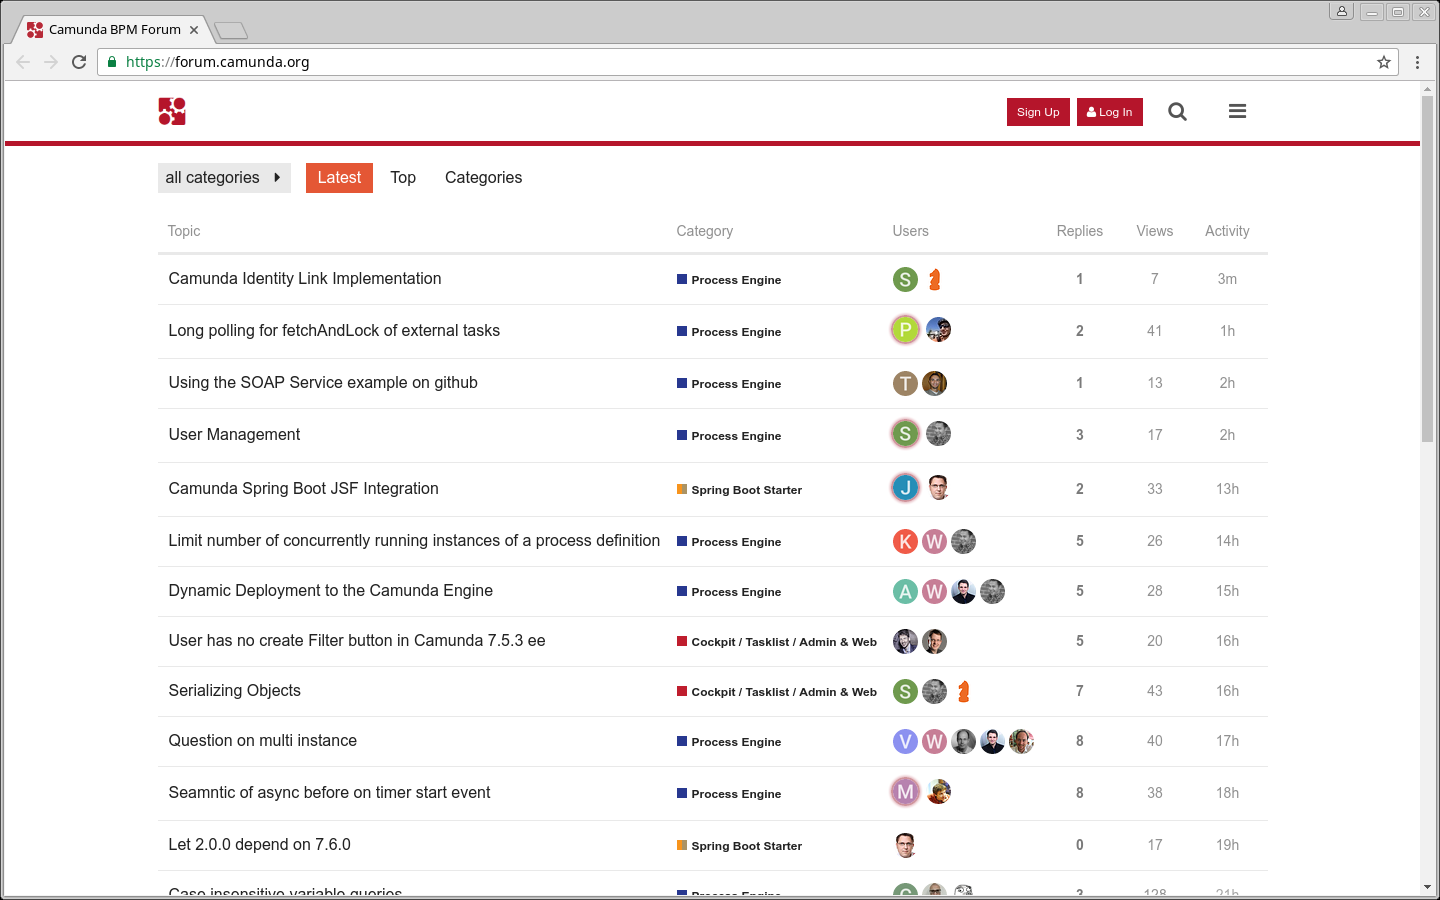Click the Sign Up button
The width and height of the screenshot is (1440, 900).
pos(1038,112)
